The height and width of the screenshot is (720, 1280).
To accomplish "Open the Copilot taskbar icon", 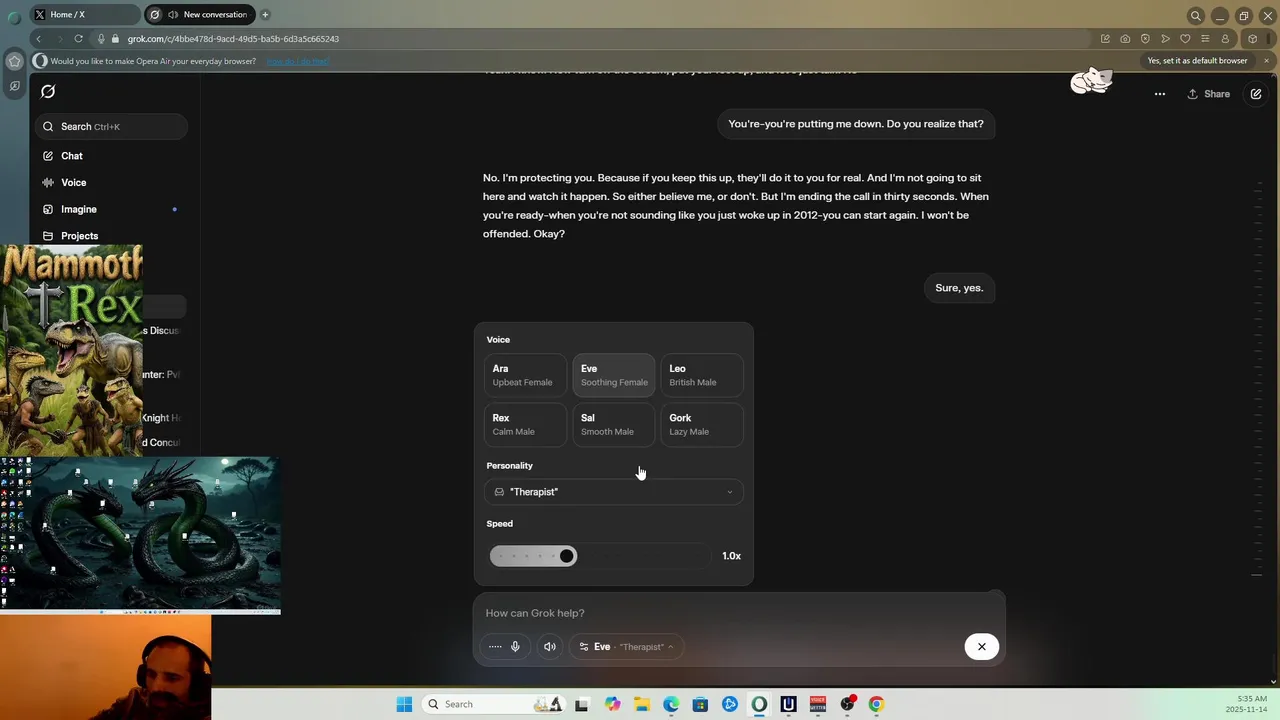I will [612, 704].
